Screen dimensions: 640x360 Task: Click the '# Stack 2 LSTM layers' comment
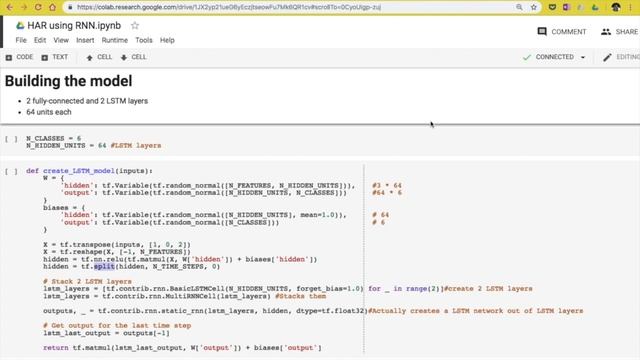pyautogui.click(x=87, y=281)
